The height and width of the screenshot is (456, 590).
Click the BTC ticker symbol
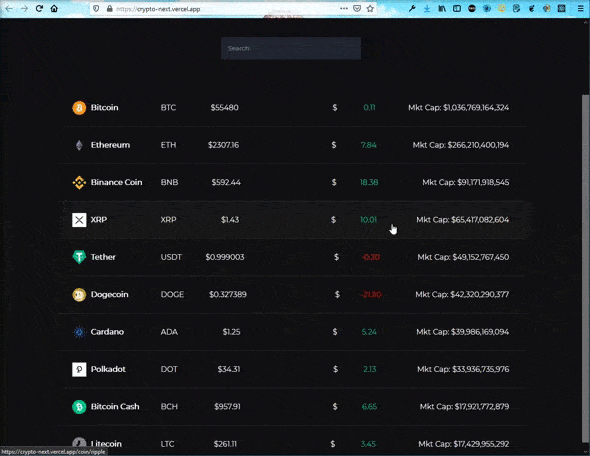(x=168, y=108)
